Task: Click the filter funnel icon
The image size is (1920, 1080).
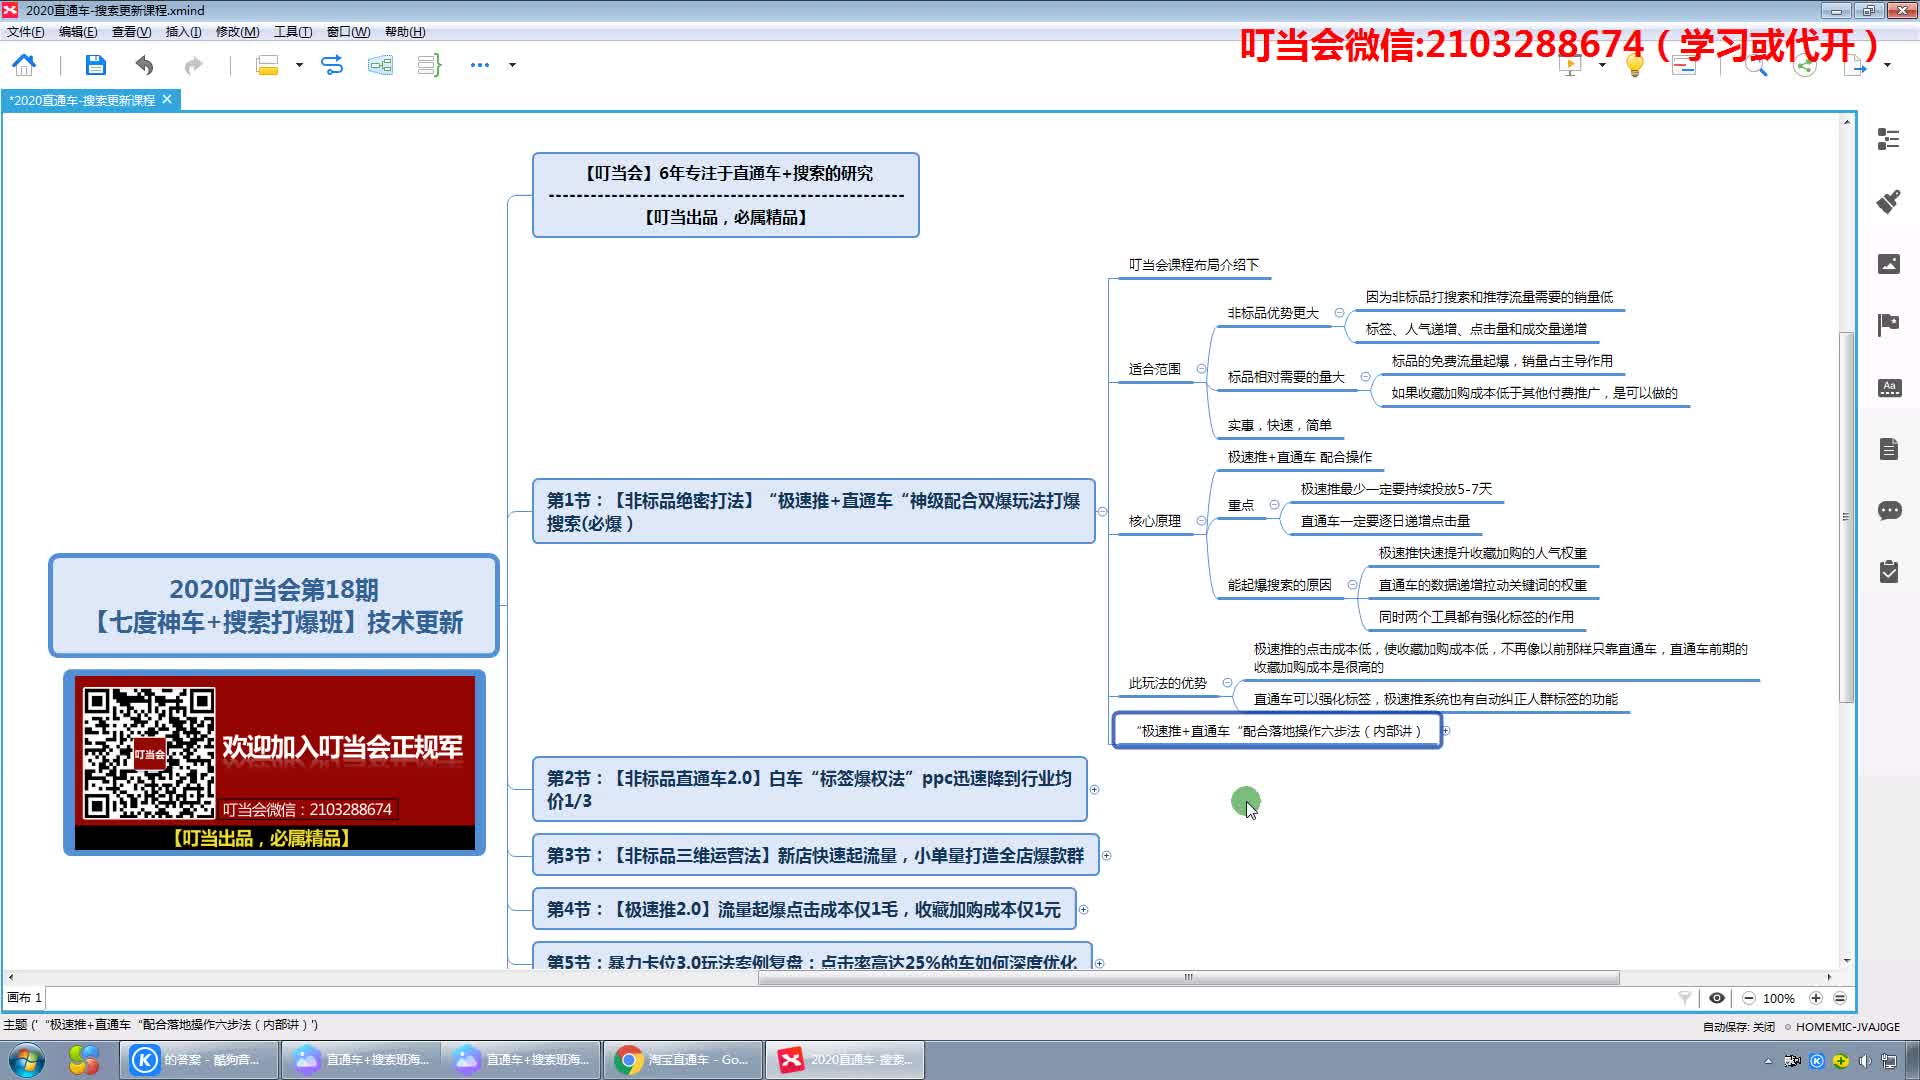Action: [1685, 997]
